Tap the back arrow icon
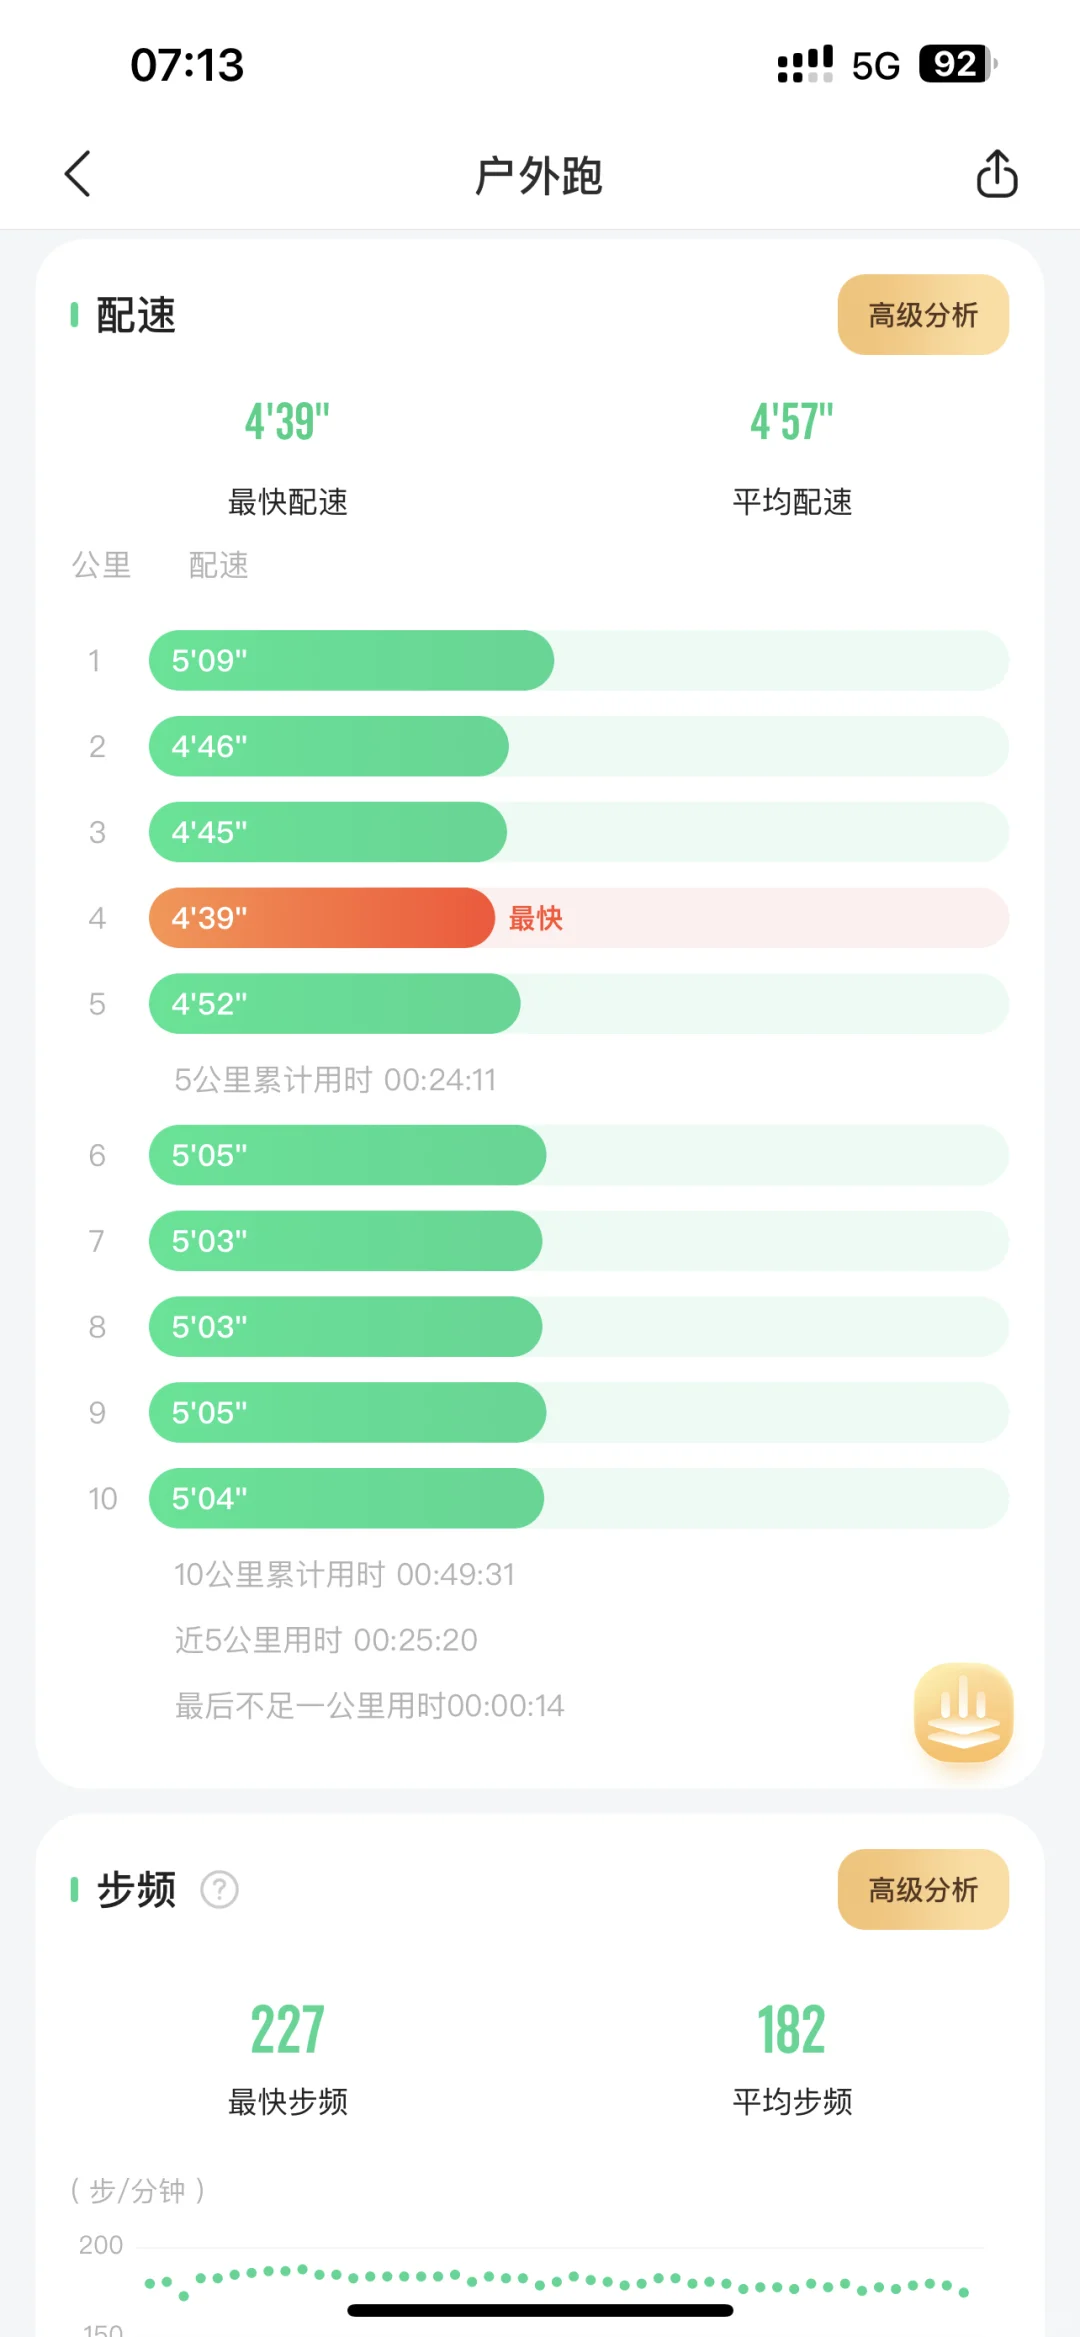Screen dimensions: 1080x2337 [78, 175]
